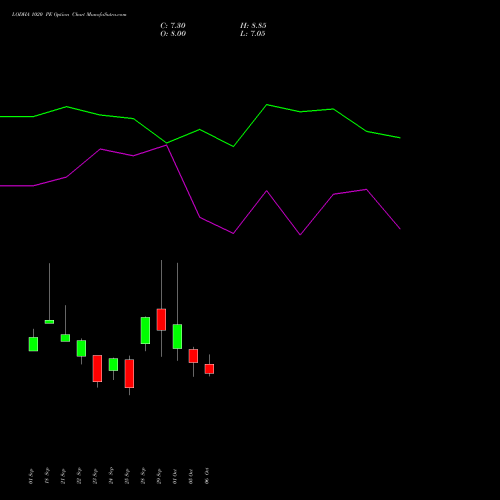Select the green candle for 01 Oct

coord(177,336)
